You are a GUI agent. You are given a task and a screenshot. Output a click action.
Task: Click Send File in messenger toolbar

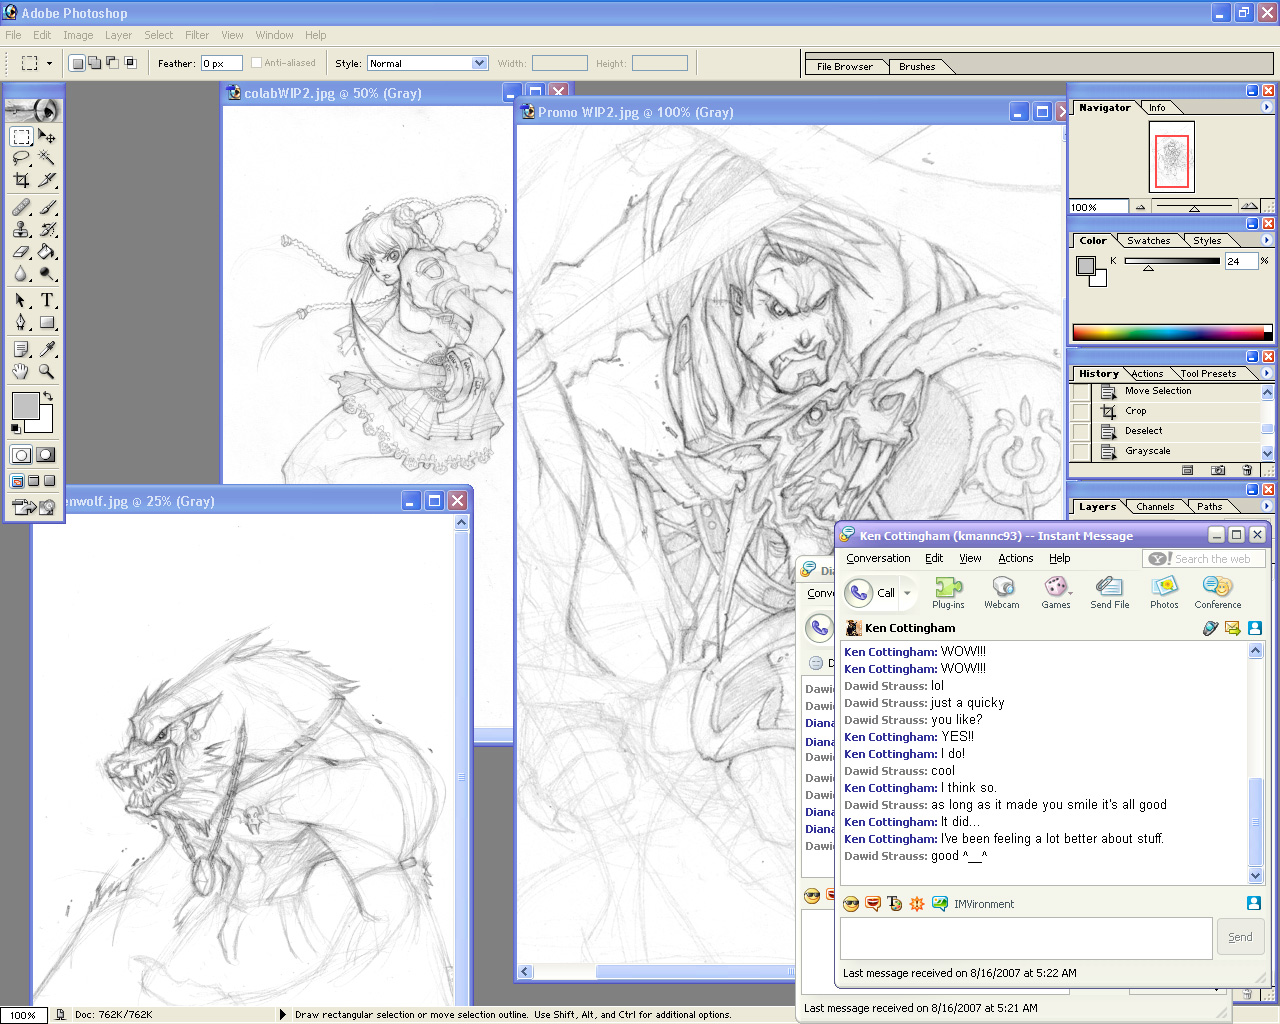pos(1109,592)
